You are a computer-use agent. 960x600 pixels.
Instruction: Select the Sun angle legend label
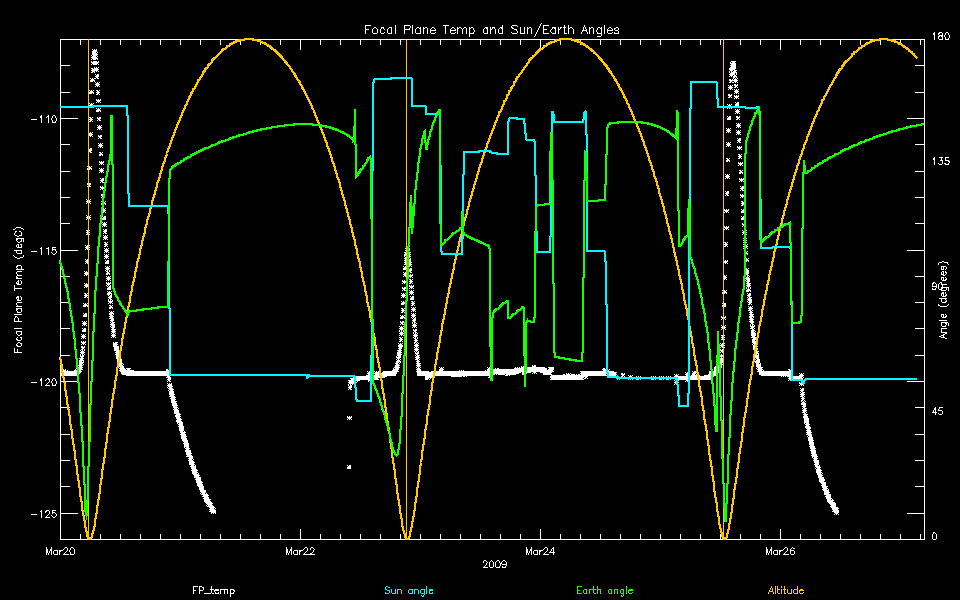(x=409, y=591)
